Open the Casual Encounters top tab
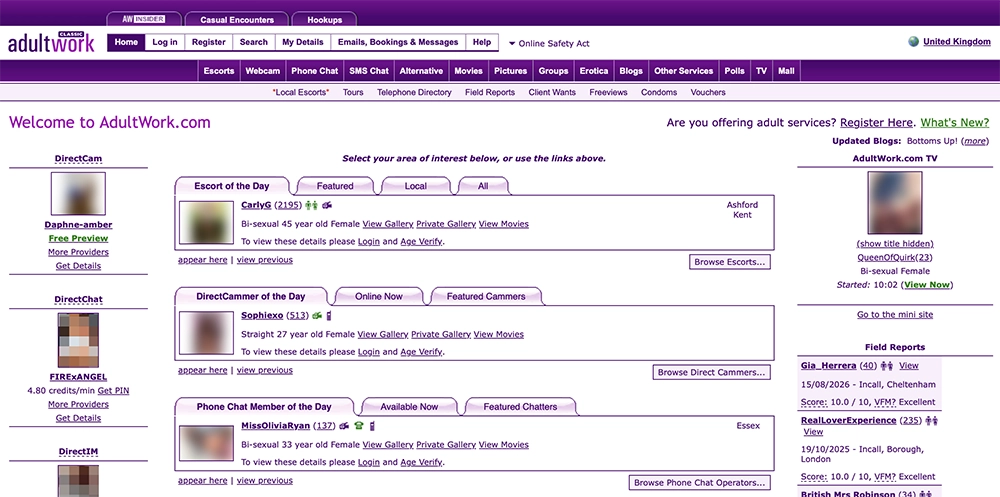Screen dimensions: 1000x497 click(x=237, y=20)
